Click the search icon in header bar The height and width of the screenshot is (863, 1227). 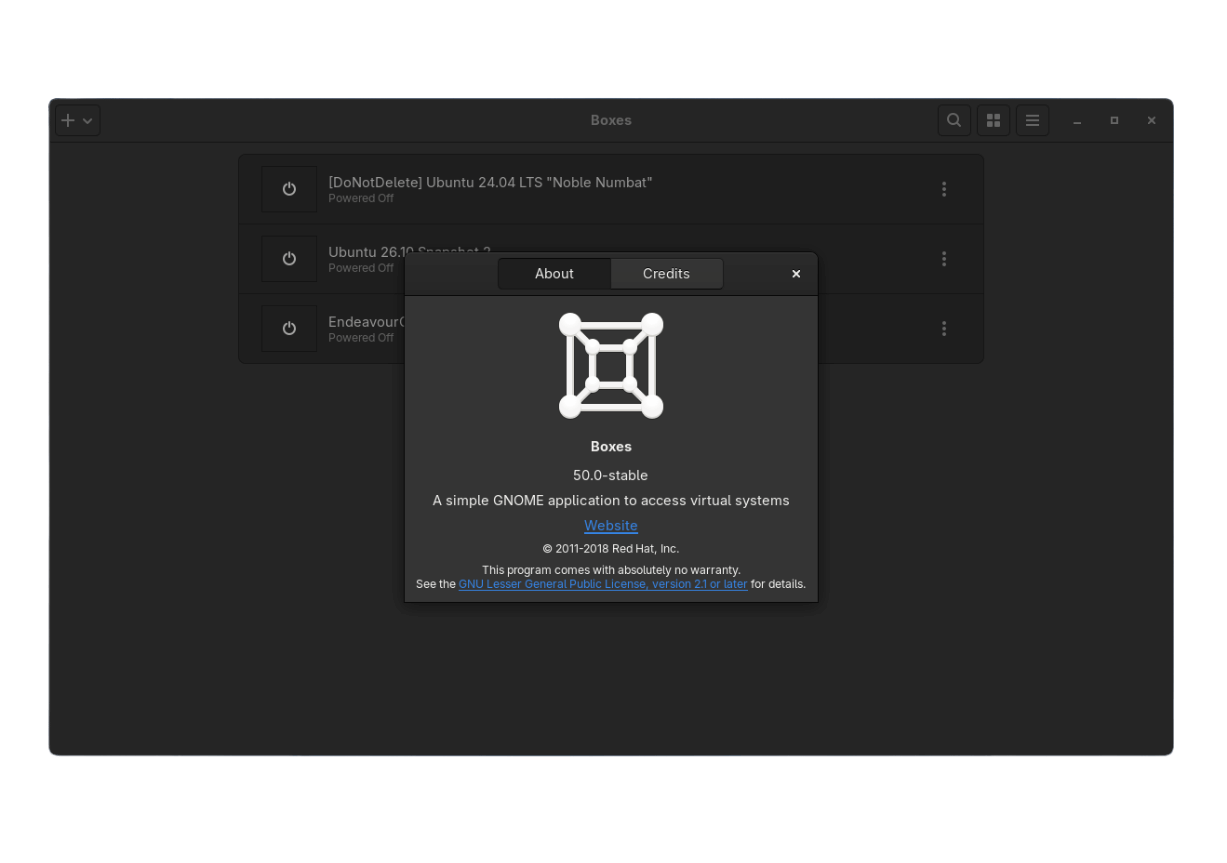[x=954, y=120]
